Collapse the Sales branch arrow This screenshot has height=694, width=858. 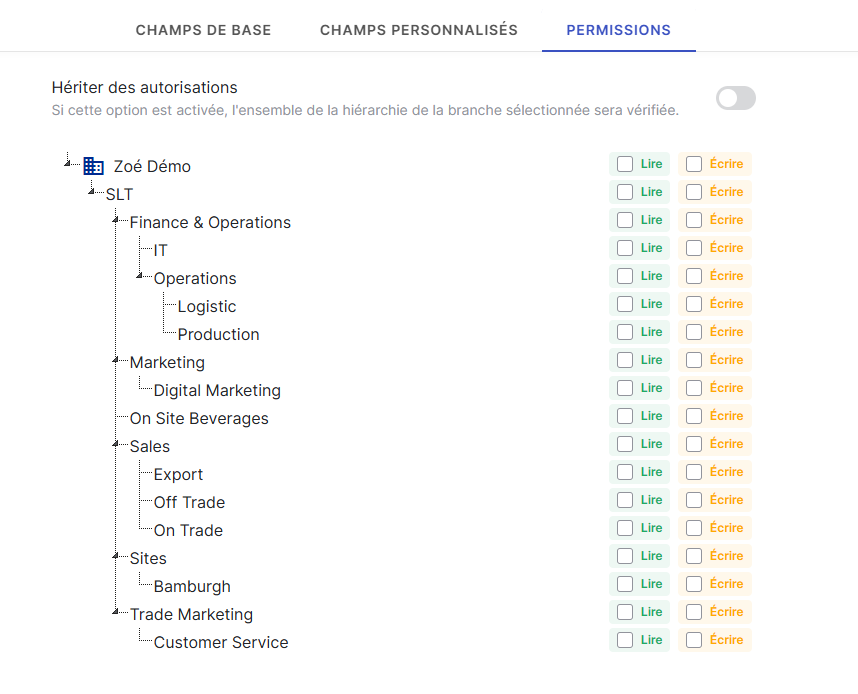[x=116, y=443]
